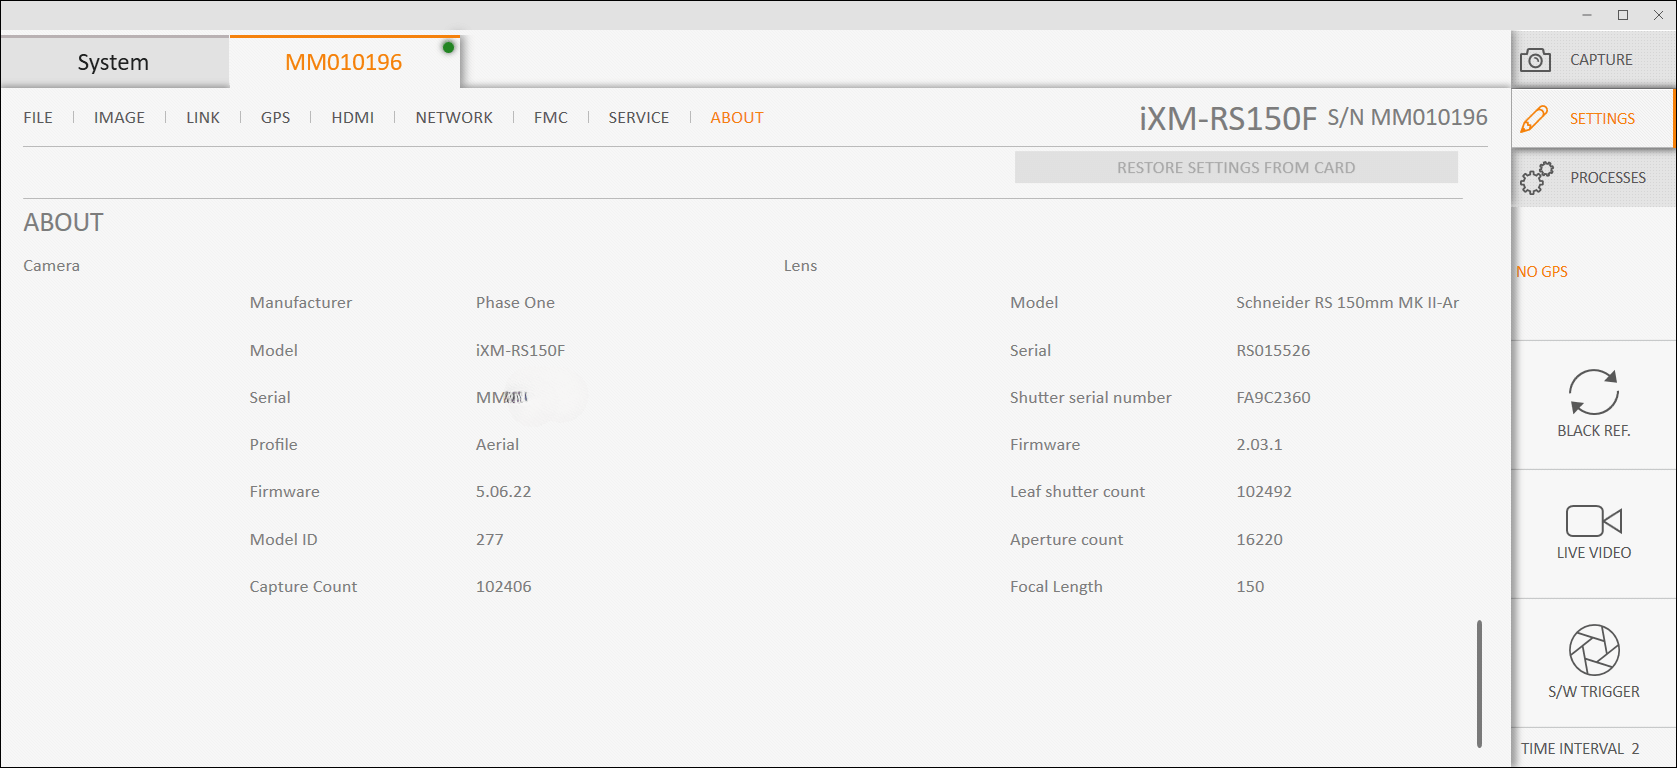Click the Leaf shutter count label
1677x768 pixels.
[x=1077, y=491]
